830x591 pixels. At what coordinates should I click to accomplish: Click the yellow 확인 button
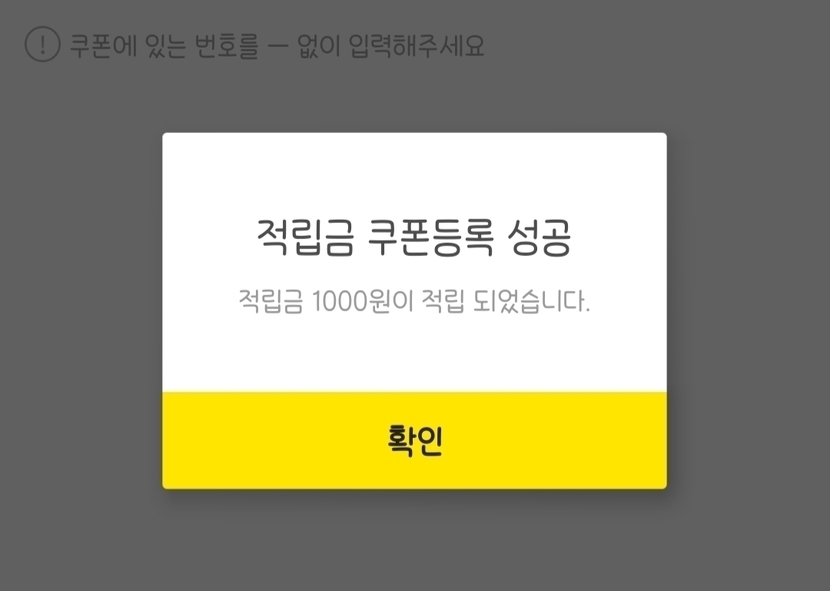[414, 441]
